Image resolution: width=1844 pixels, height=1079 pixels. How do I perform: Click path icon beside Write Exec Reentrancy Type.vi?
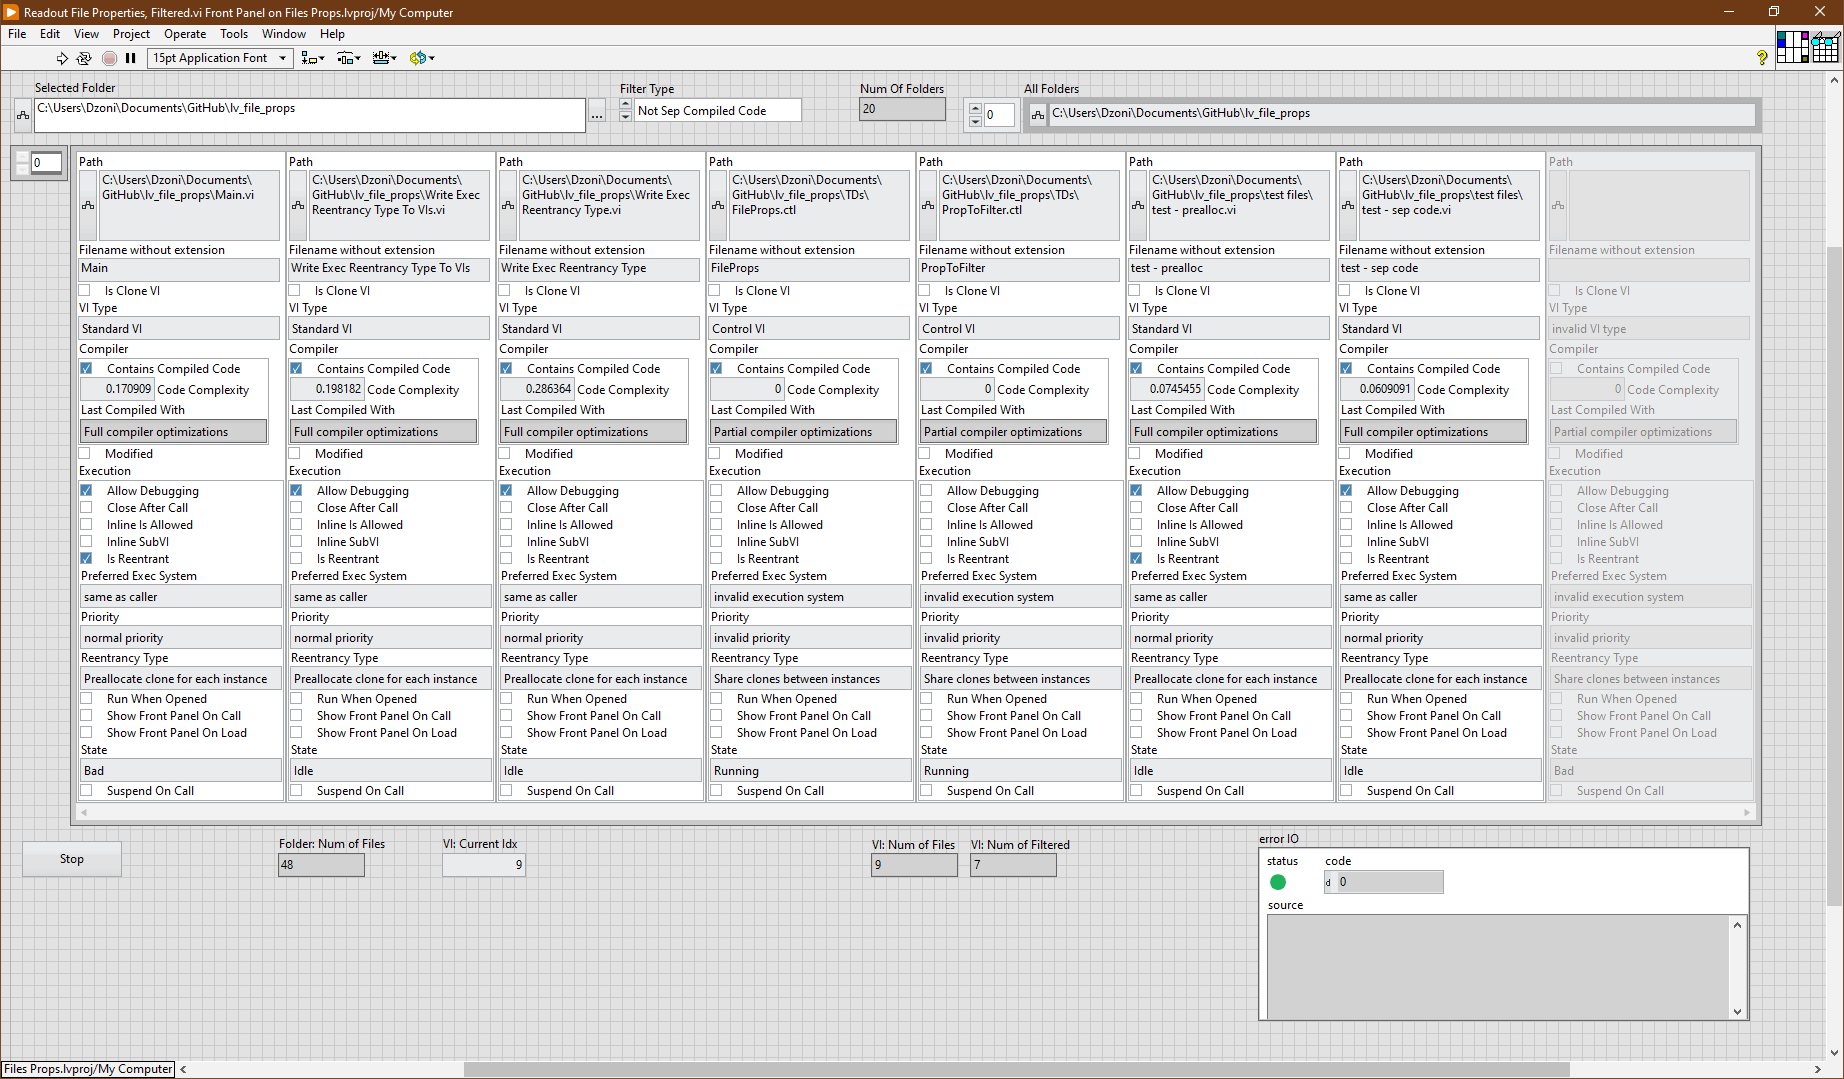(x=508, y=205)
